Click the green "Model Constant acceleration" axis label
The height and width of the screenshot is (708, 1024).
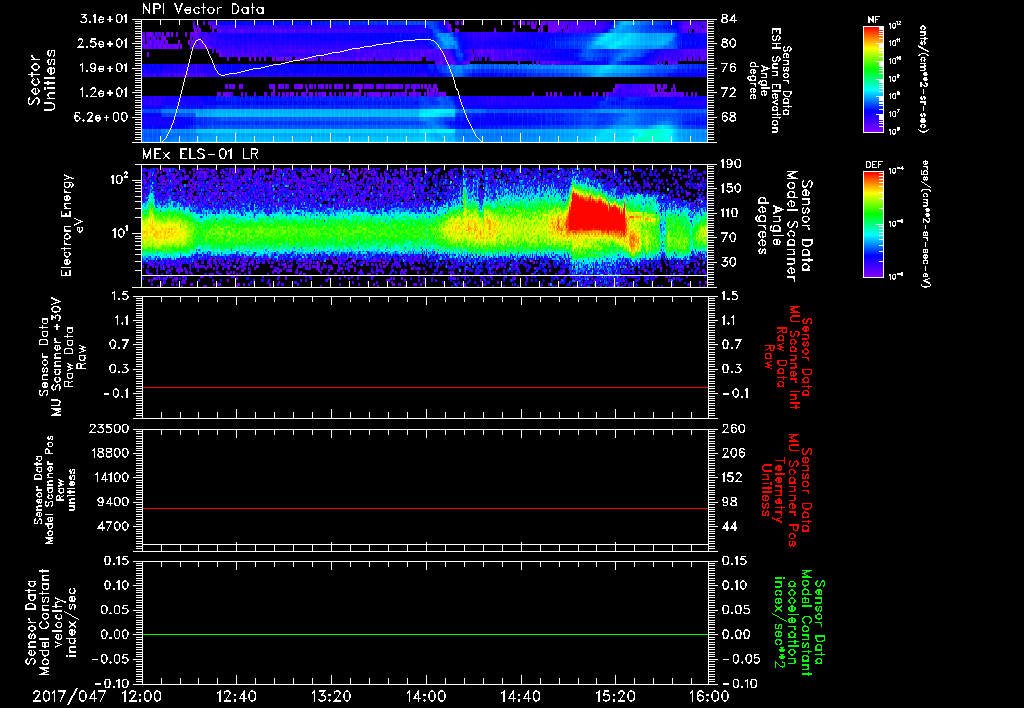pos(799,624)
